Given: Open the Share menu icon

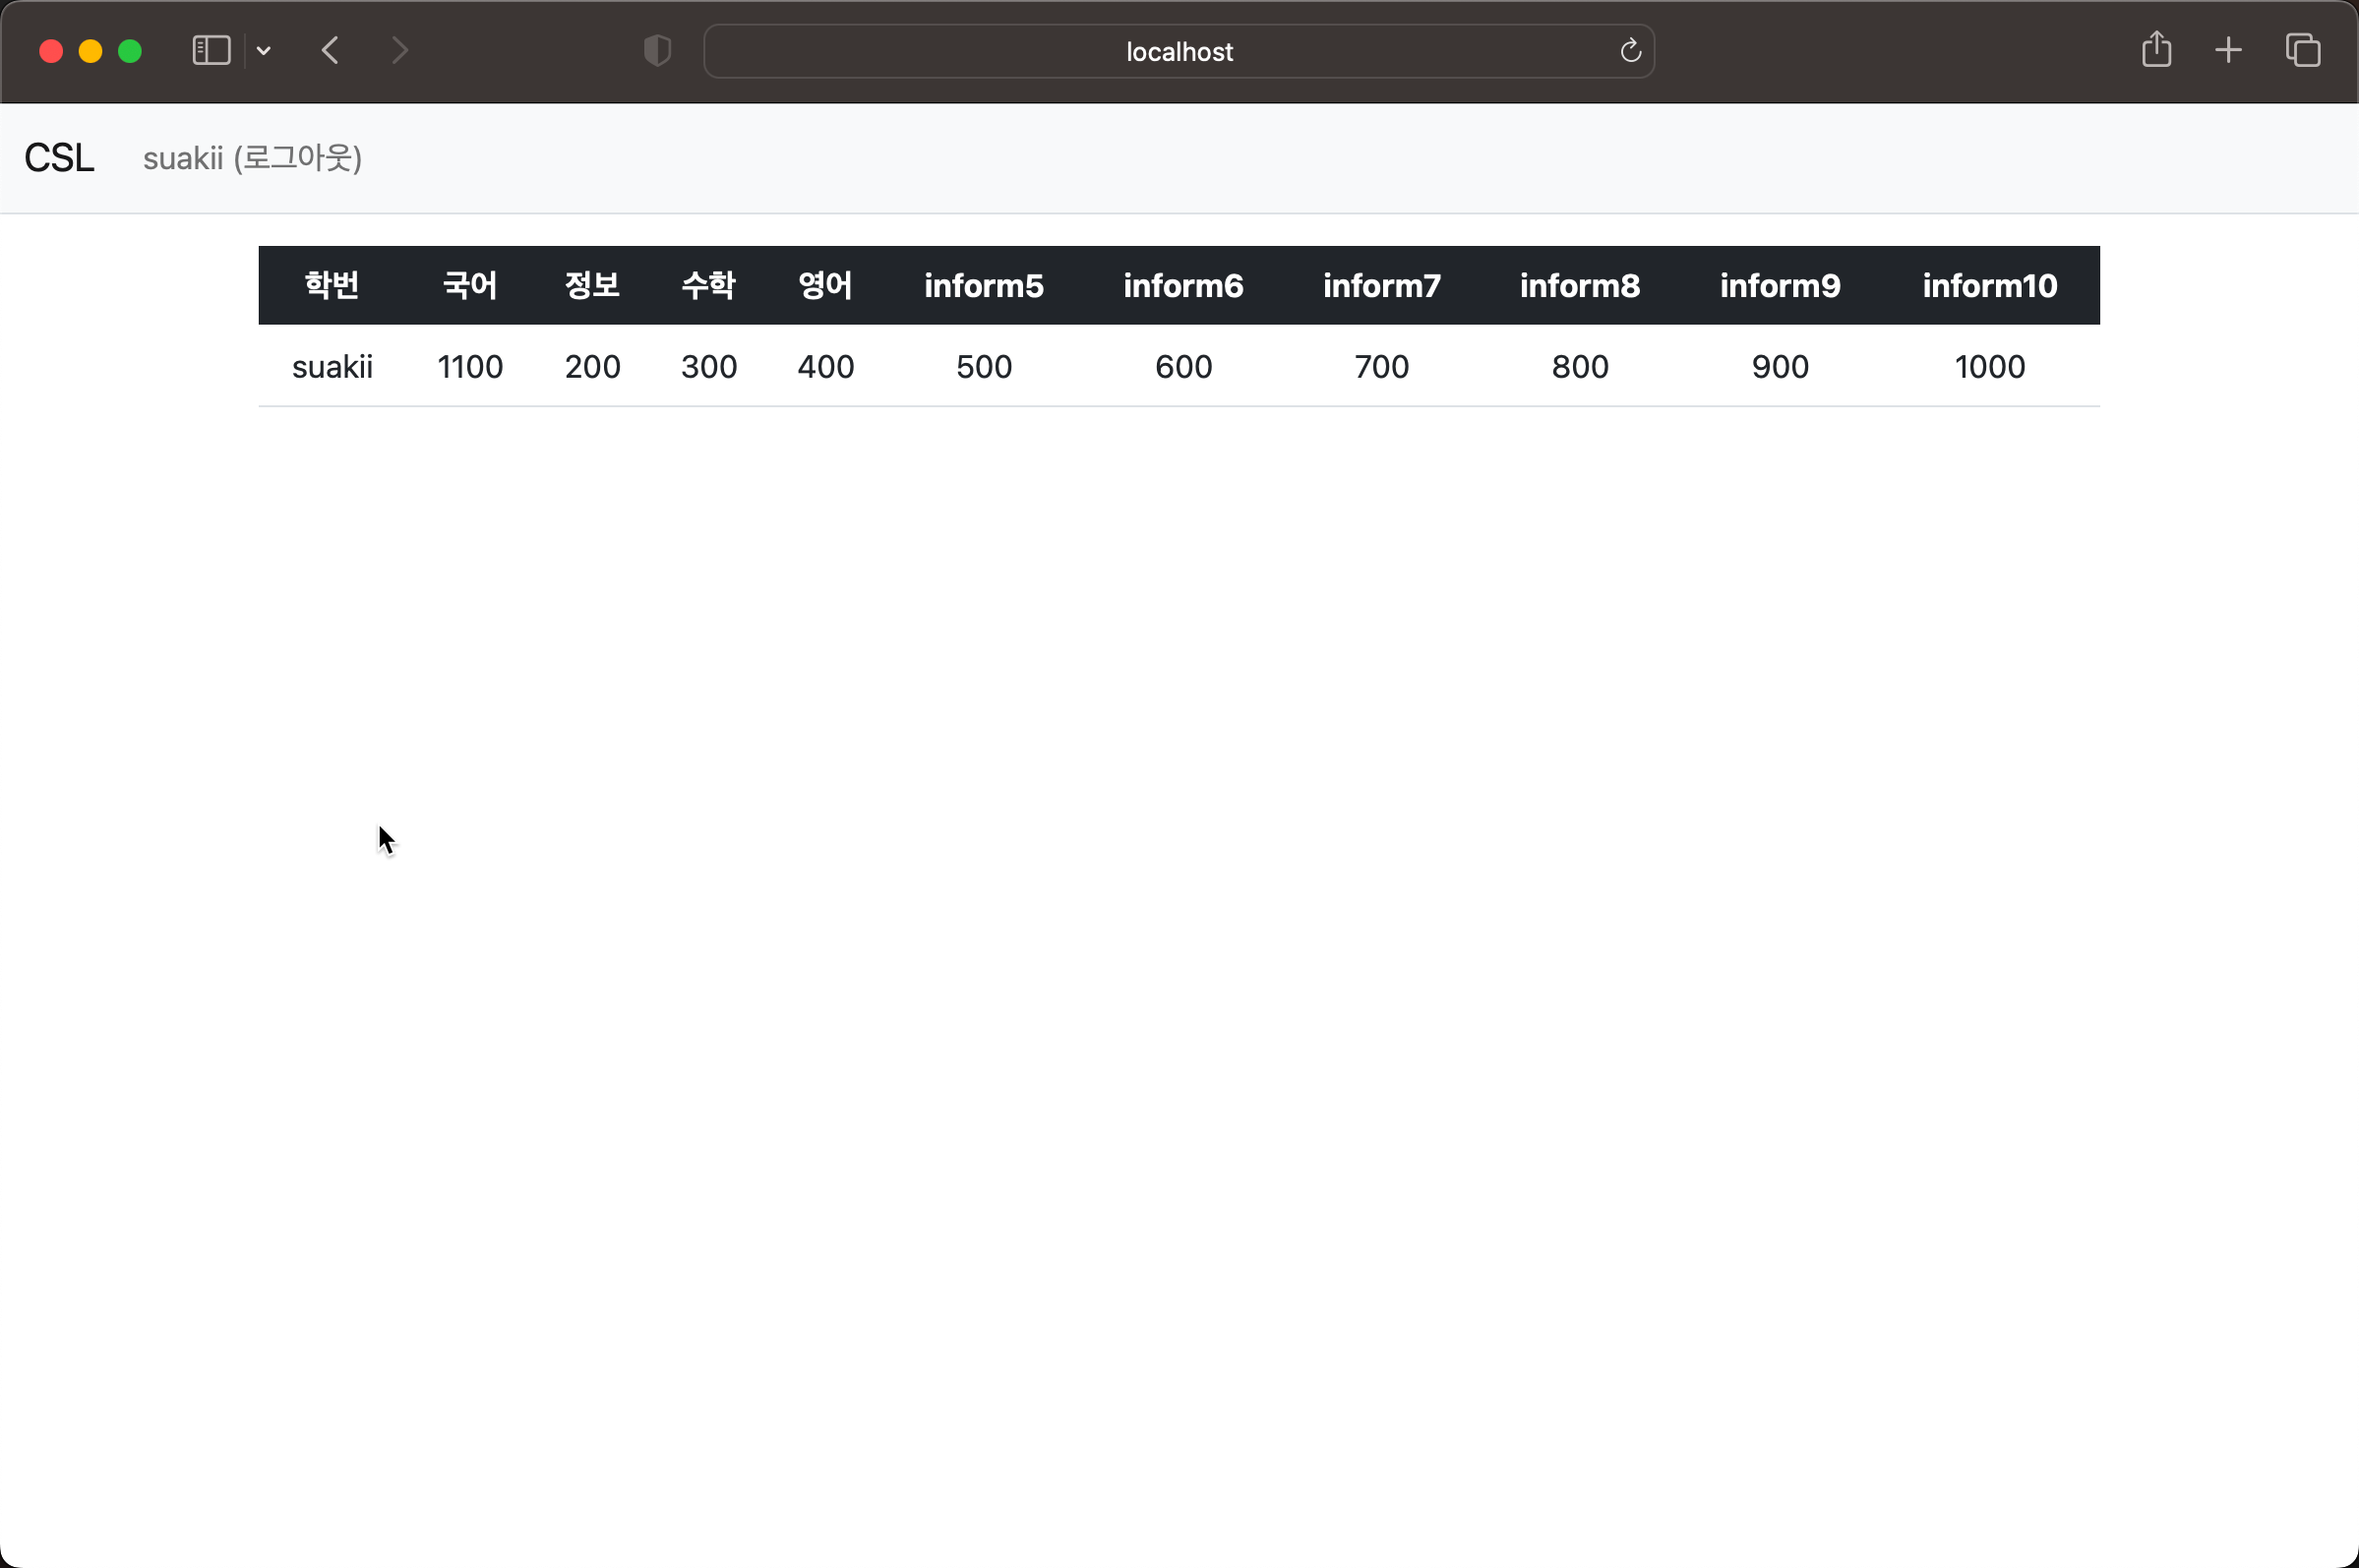Looking at the screenshot, I should click(2156, 50).
